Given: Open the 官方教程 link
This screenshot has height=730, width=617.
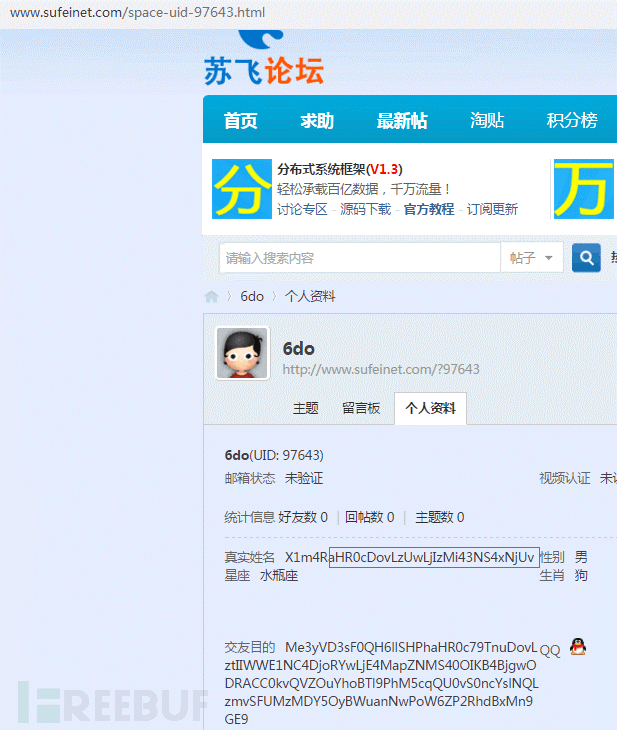Looking at the screenshot, I should point(429,210).
